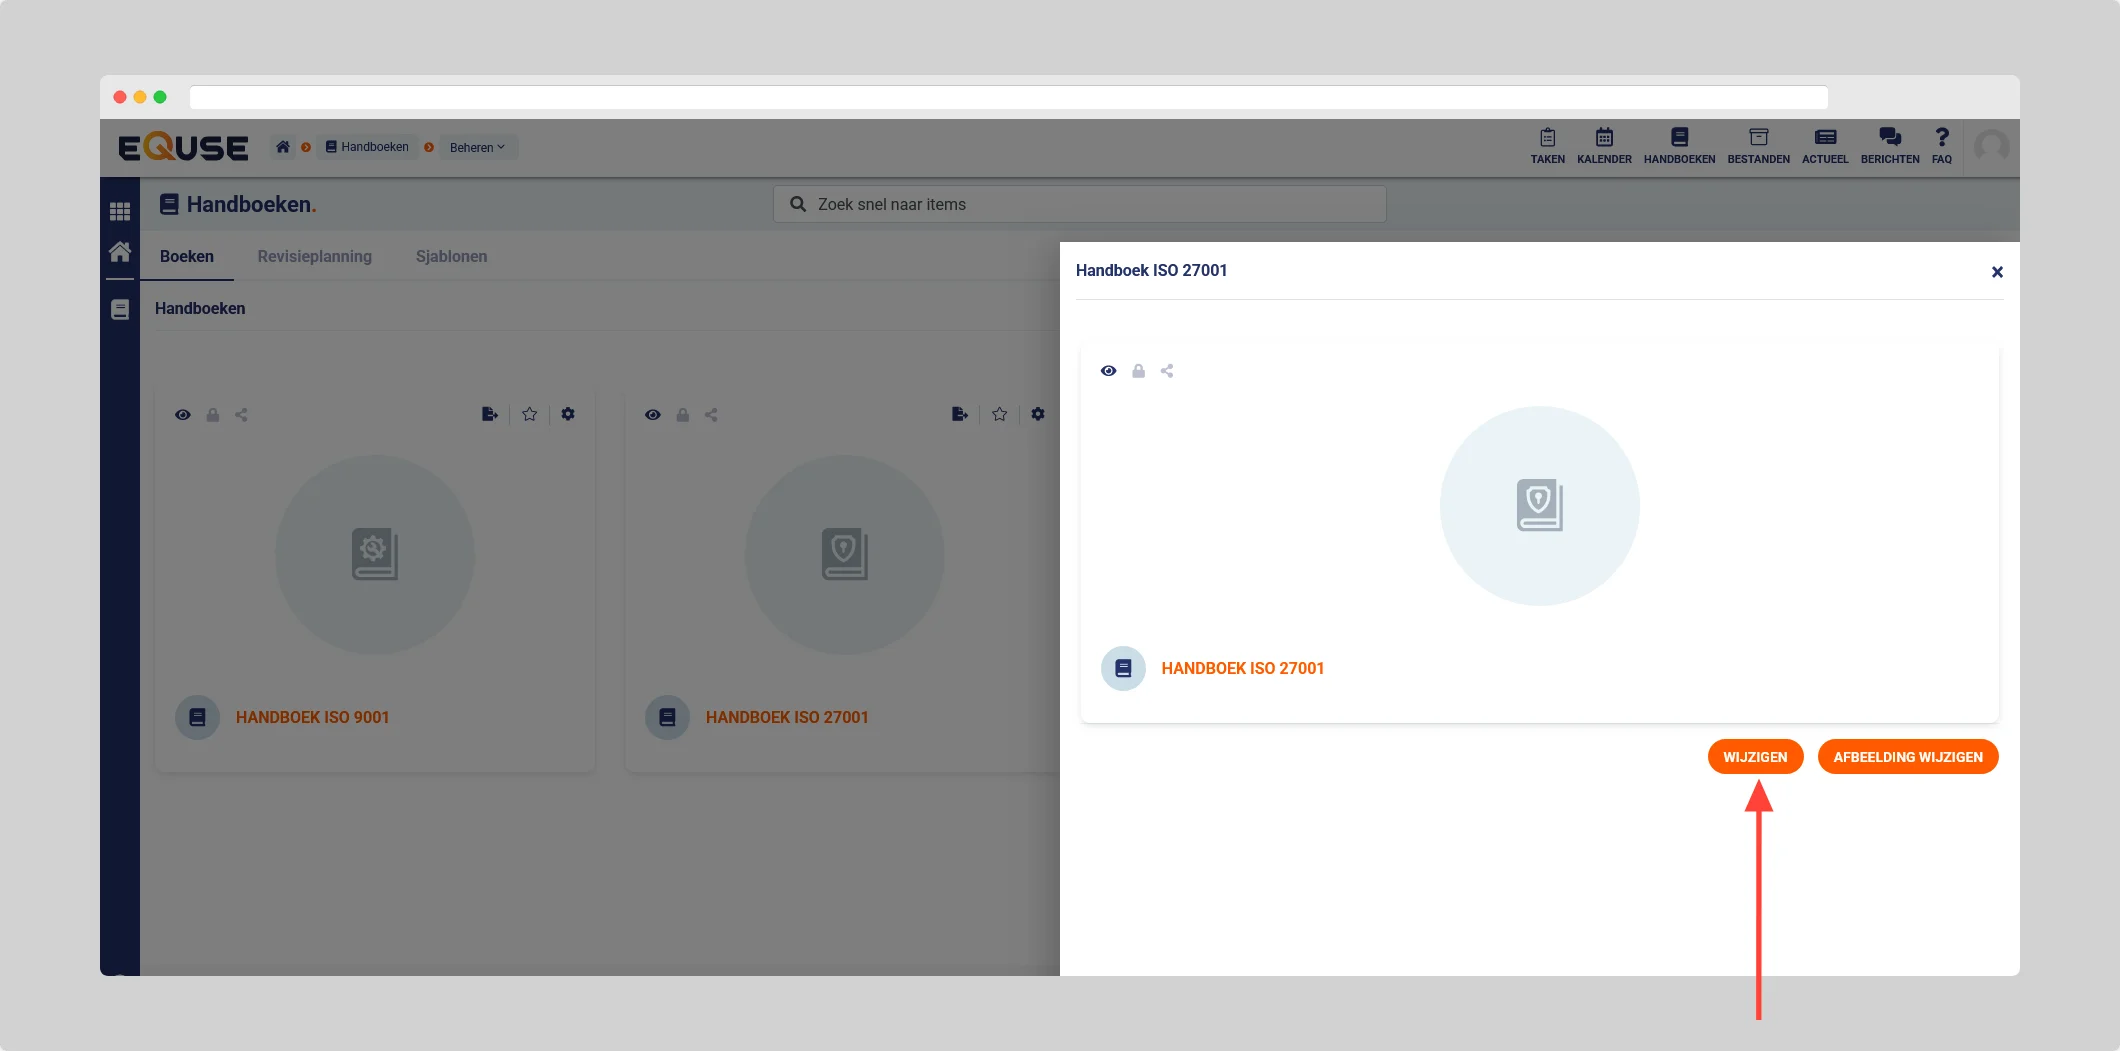The image size is (2120, 1051).
Task: Toggle eye icon in the ISO 27001 side panel
Action: (1108, 371)
